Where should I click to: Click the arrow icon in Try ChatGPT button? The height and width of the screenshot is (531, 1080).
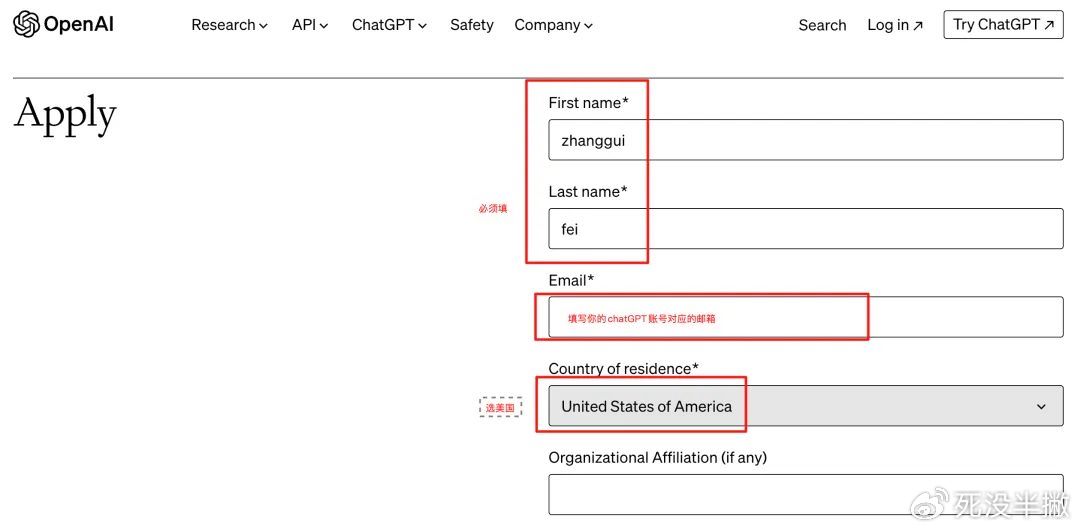pyautogui.click(x=1049, y=25)
